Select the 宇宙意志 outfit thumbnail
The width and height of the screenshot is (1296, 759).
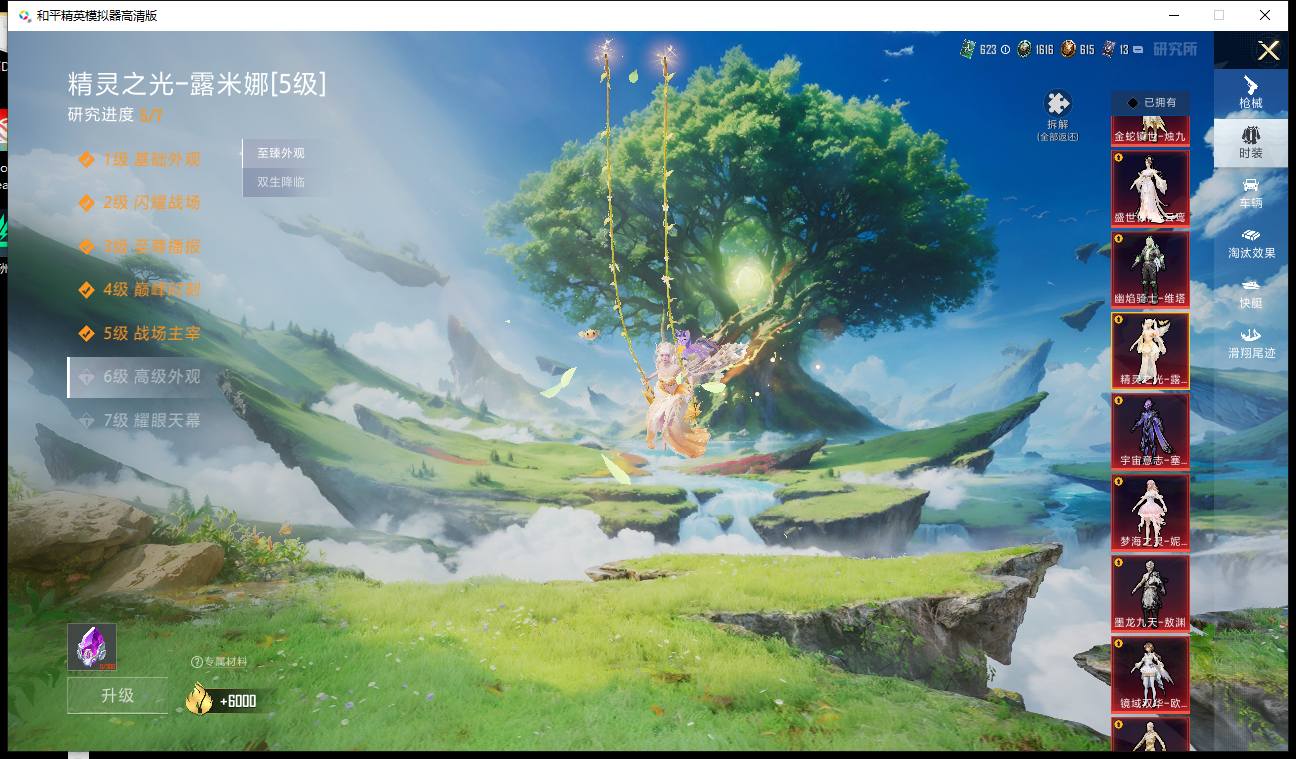(1150, 431)
